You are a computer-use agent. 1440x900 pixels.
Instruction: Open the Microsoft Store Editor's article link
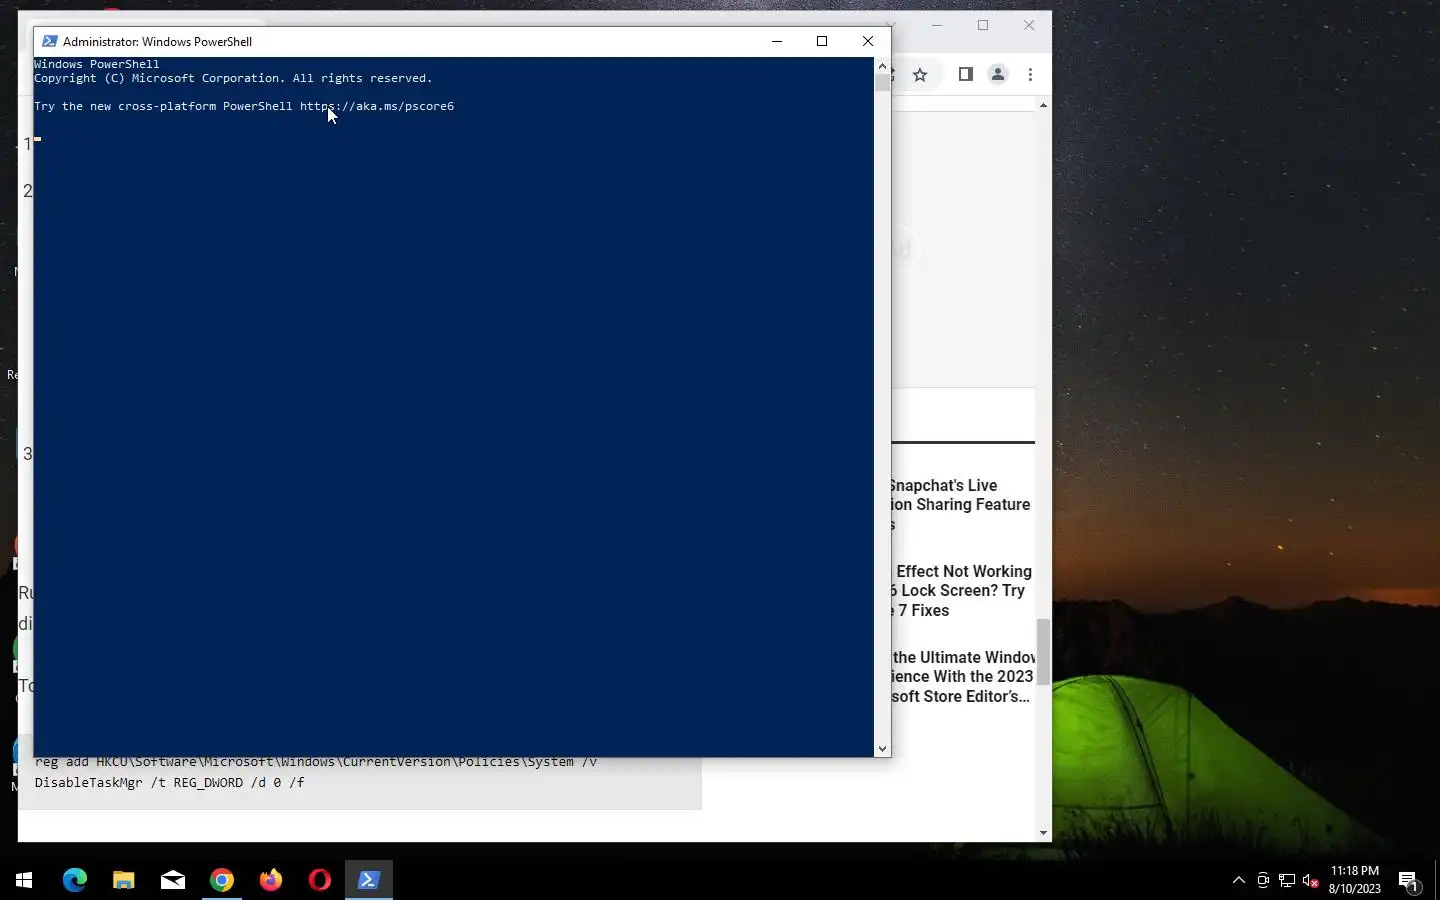[963, 677]
